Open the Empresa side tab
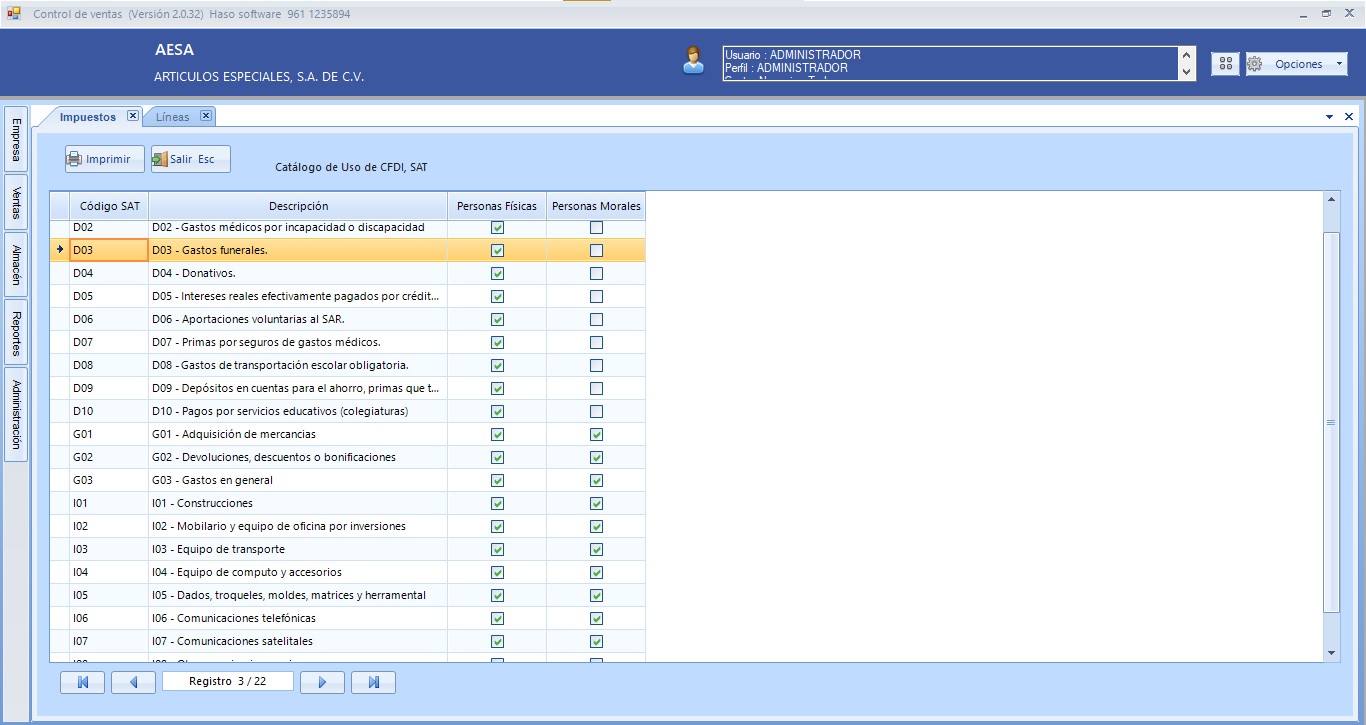 click(16, 140)
